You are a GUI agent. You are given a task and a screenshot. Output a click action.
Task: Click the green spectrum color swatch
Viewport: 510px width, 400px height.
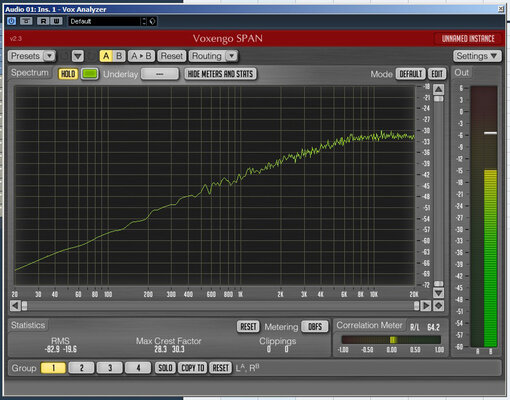[90, 74]
